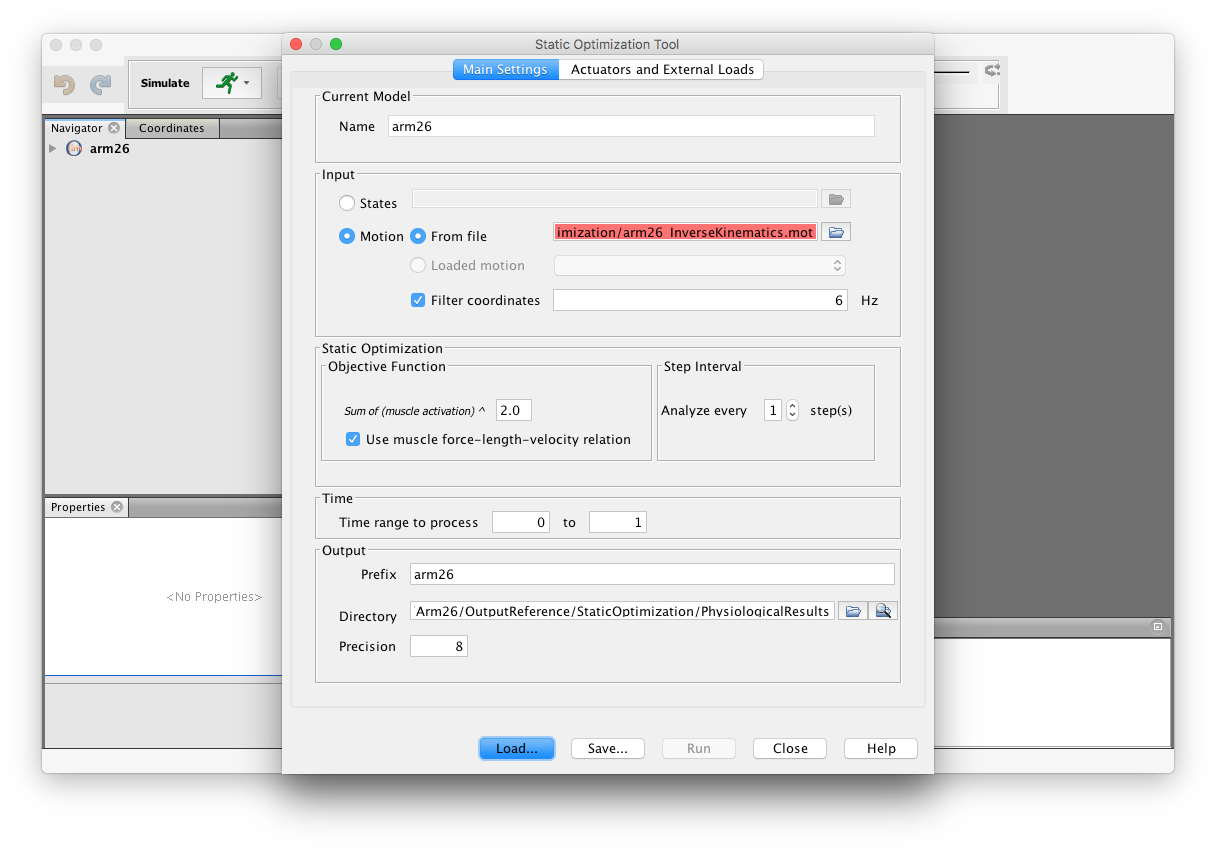Open the Simulate dropdown arrow
This screenshot has height=854, width=1216.
(x=245, y=83)
